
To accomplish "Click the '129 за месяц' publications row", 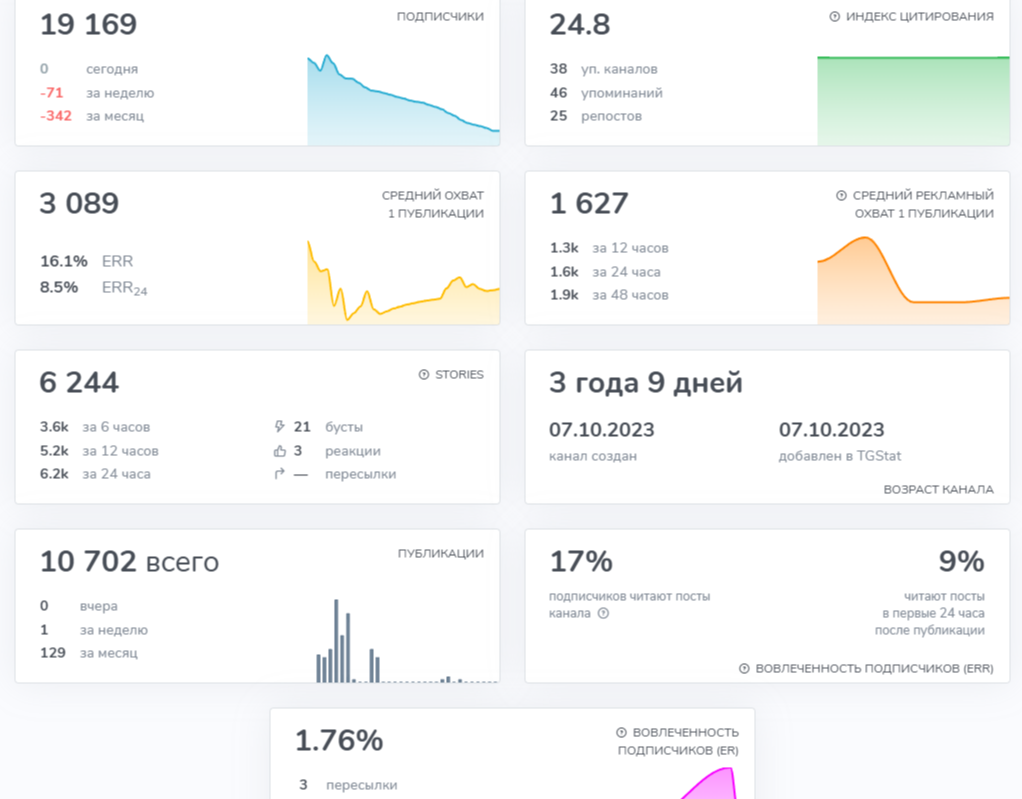I will point(89,653).
